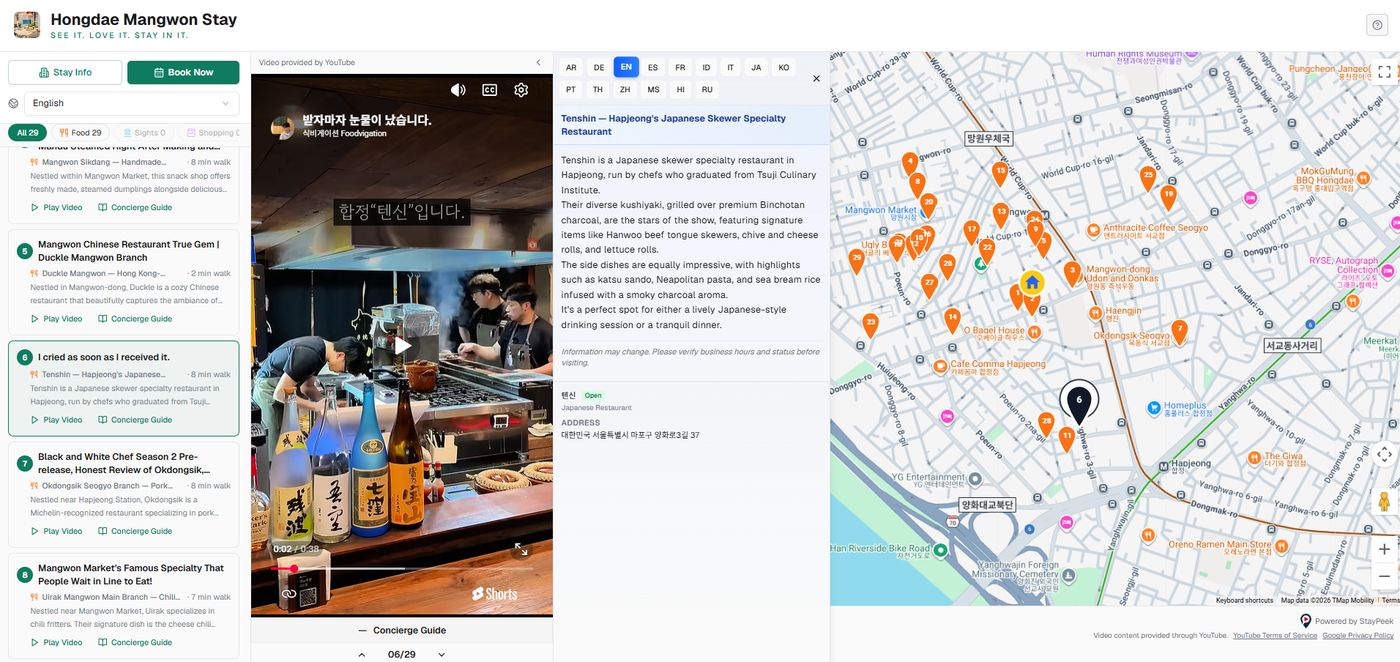
Task: Select the Sights 0 filter tab
Action: [144, 132]
